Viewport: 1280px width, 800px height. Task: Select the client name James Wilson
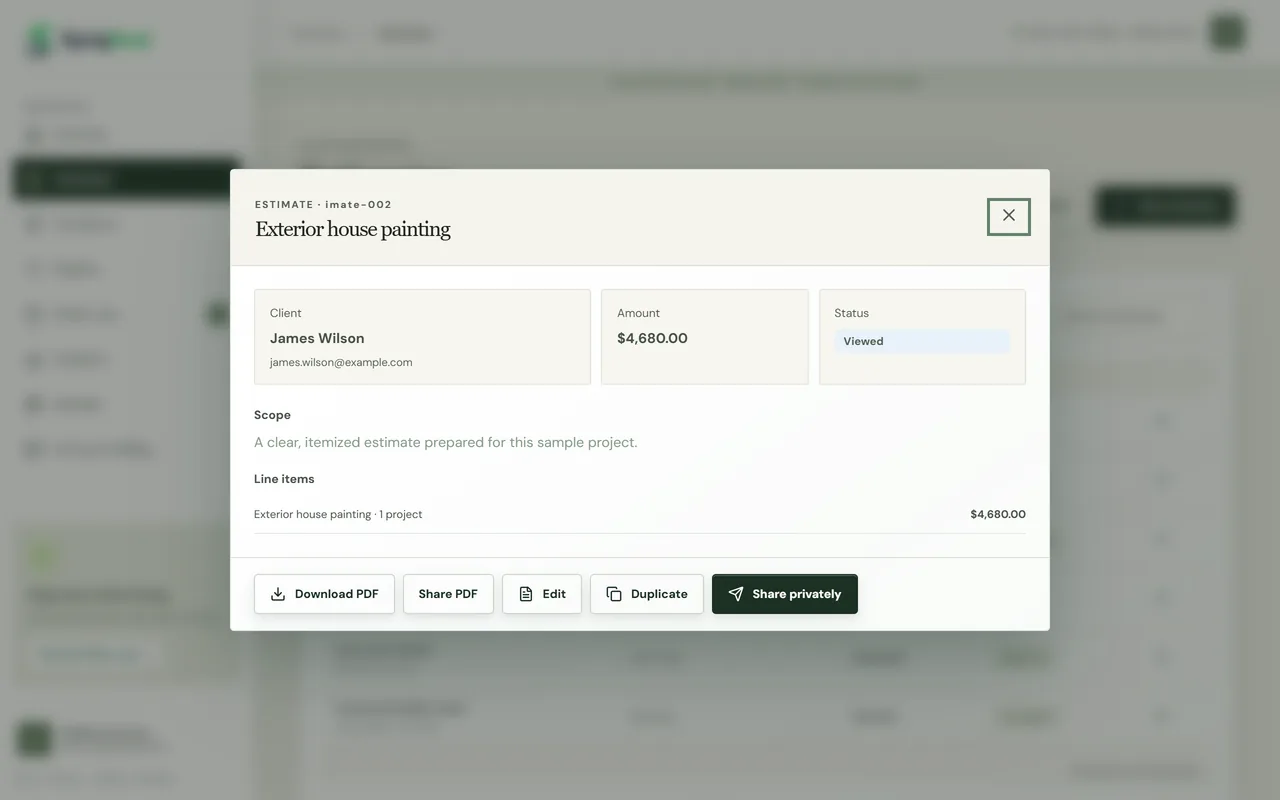click(x=317, y=338)
